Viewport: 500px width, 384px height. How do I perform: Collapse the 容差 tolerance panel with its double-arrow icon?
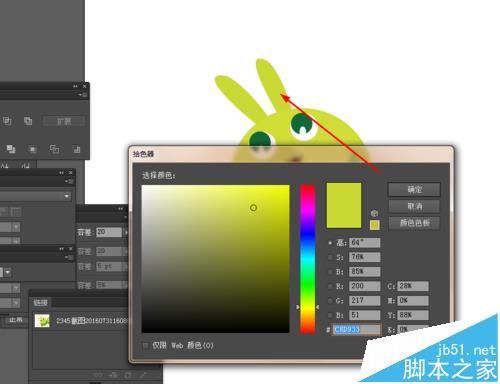click(x=120, y=209)
